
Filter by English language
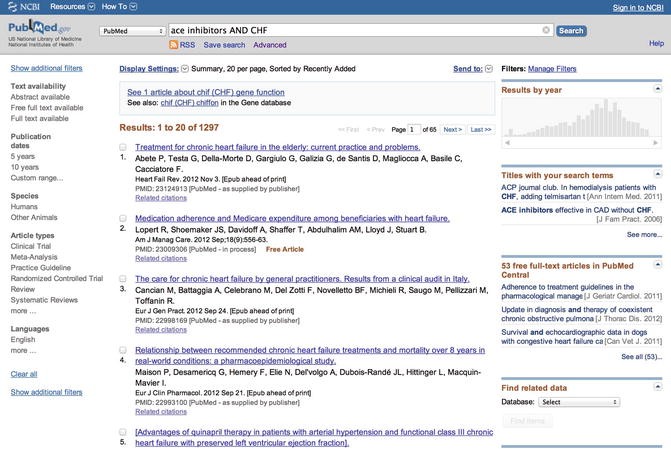point(23,339)
